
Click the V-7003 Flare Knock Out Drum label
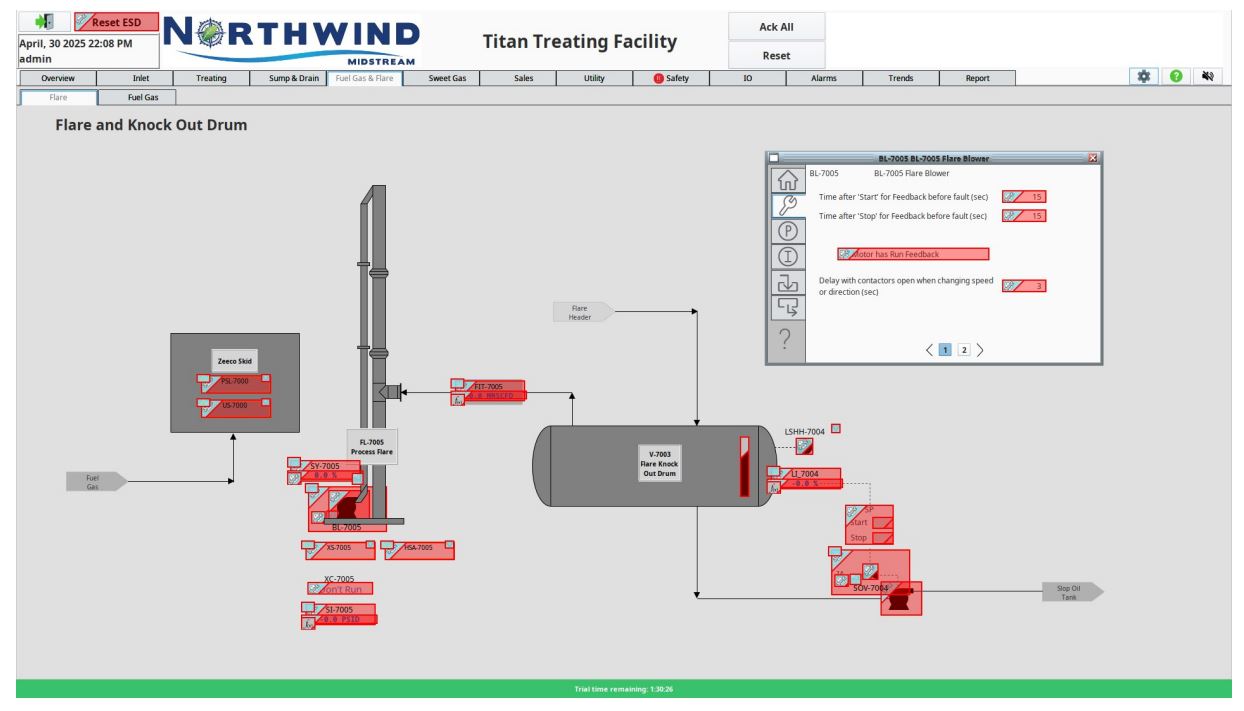coord(660,464)
